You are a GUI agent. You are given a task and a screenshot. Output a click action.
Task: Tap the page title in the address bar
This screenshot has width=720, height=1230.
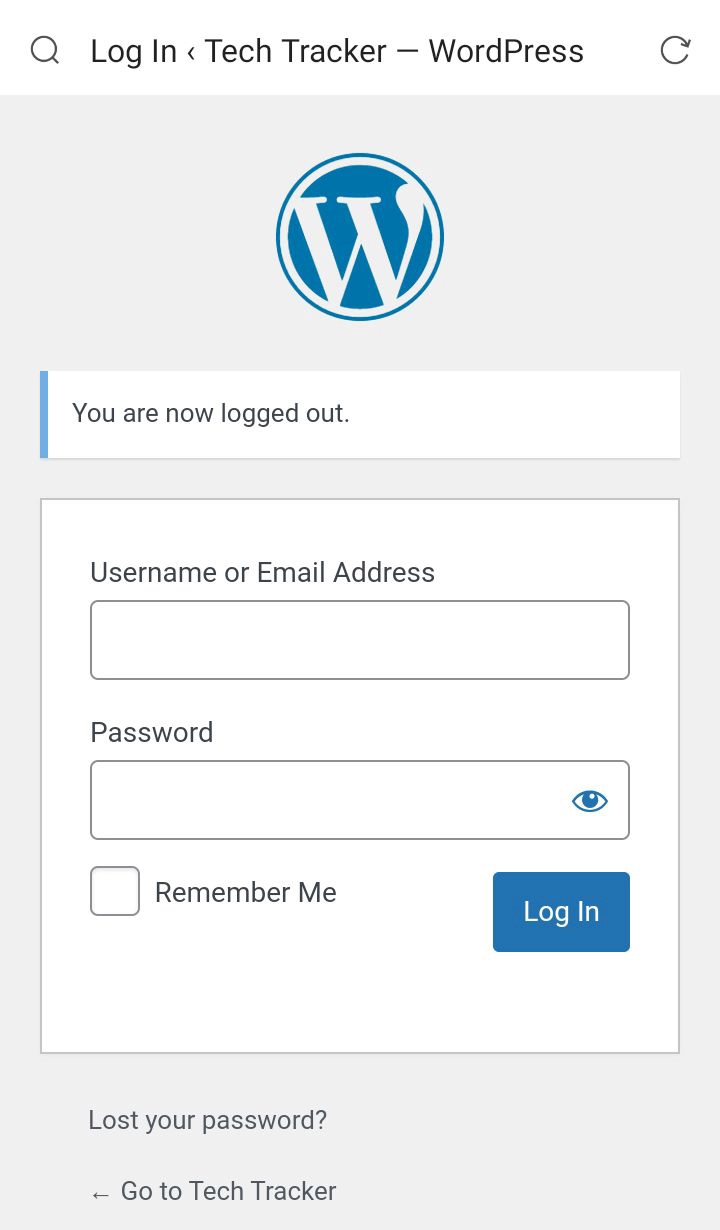(x=337, y=51)
